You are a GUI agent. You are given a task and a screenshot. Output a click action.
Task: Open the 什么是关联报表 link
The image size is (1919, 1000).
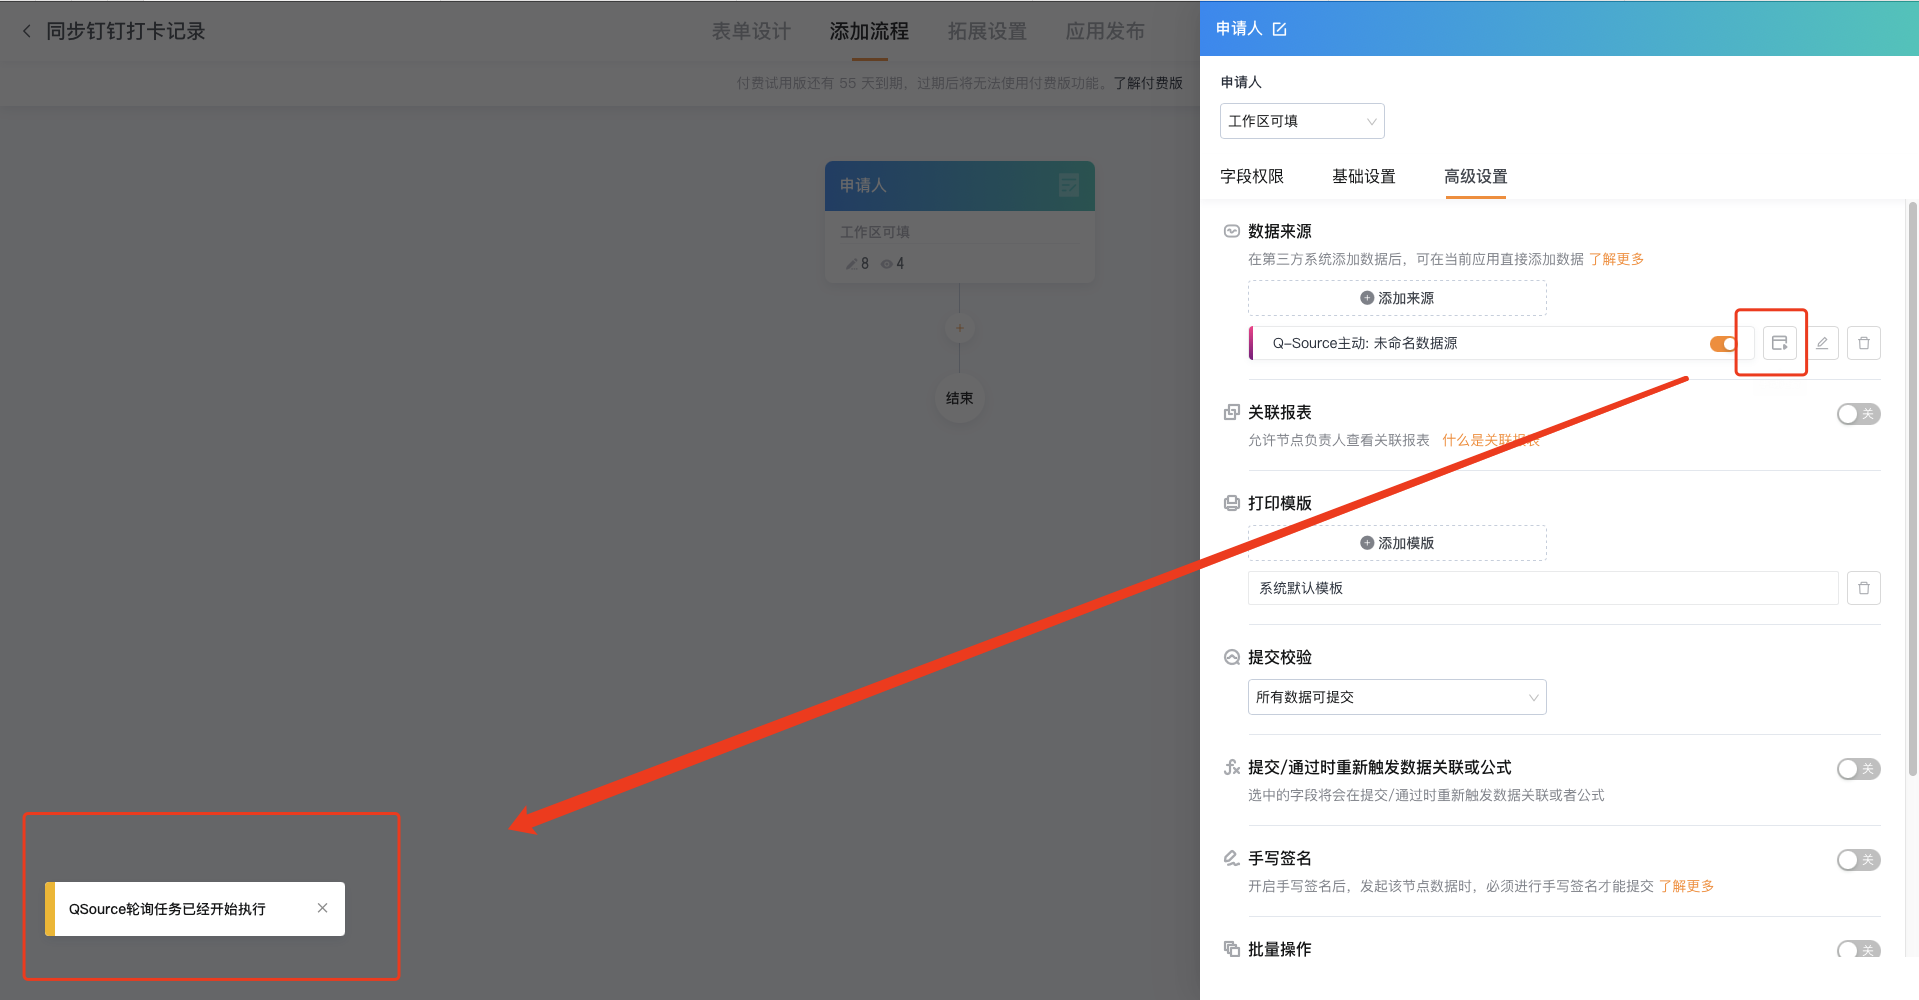tap(1491, 440)
